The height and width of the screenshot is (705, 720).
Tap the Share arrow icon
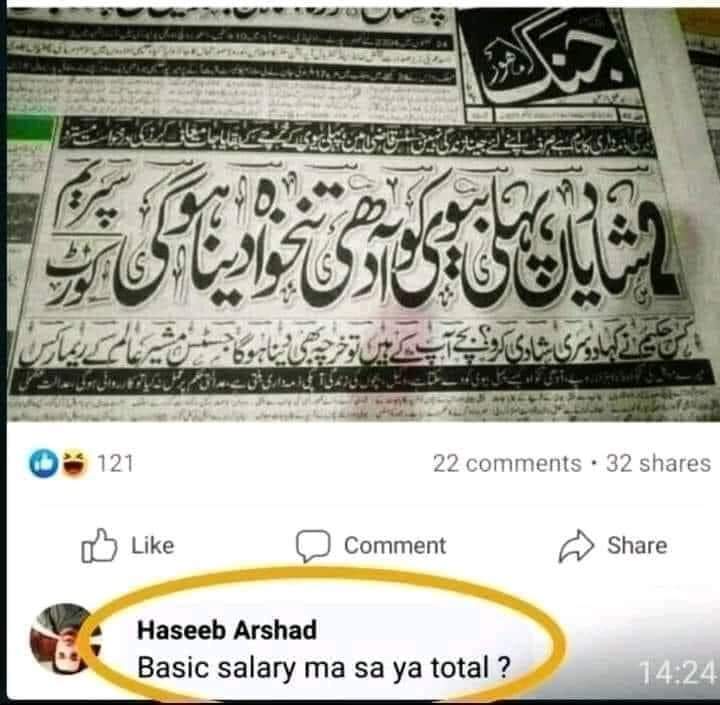click(x=576, y=546)
